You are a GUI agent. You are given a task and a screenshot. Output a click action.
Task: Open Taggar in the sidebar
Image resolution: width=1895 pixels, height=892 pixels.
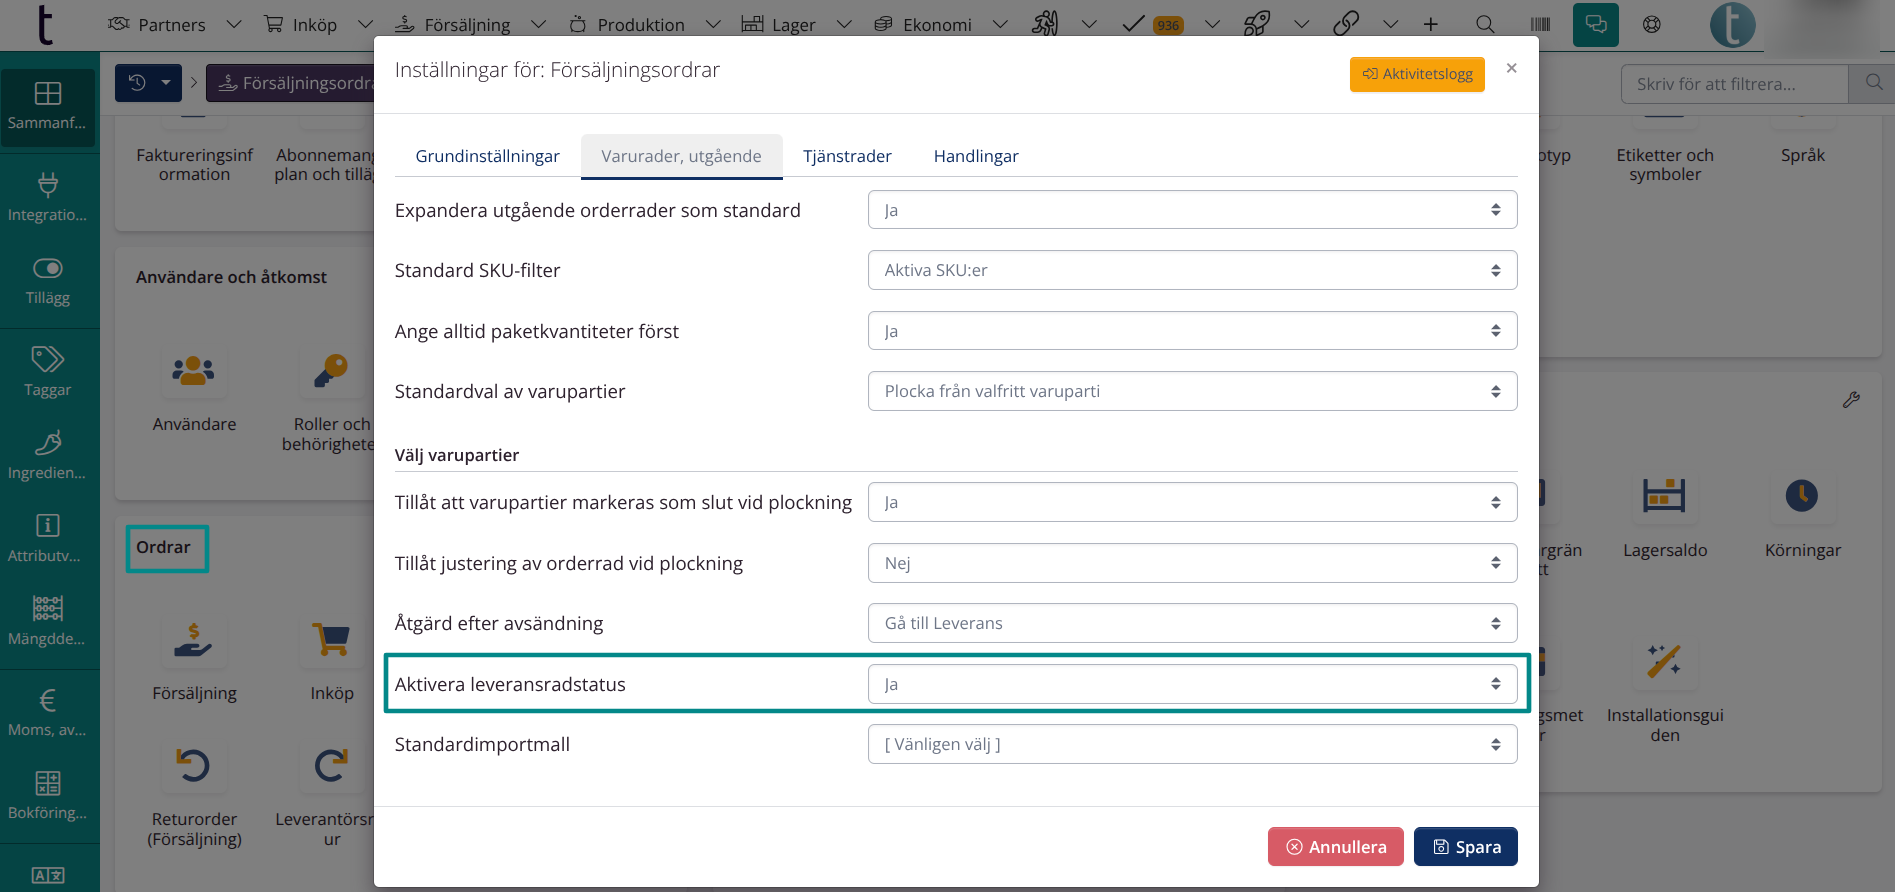click(x=48, y=371)
